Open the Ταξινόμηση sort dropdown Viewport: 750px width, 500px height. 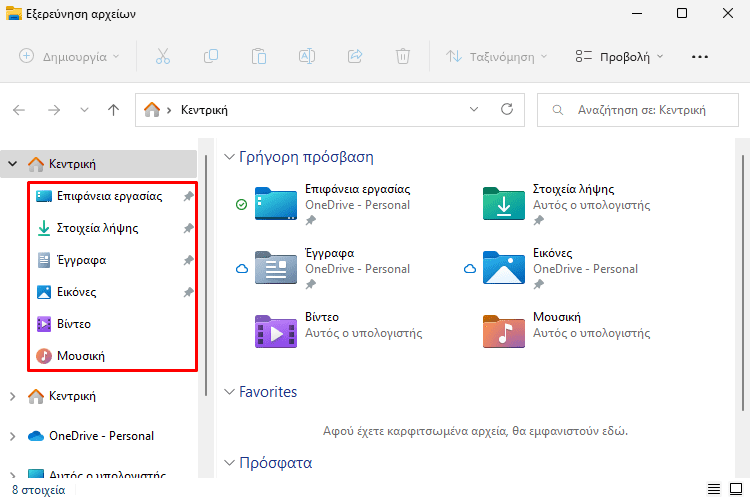pyautogui.click(x=496, y=56)
